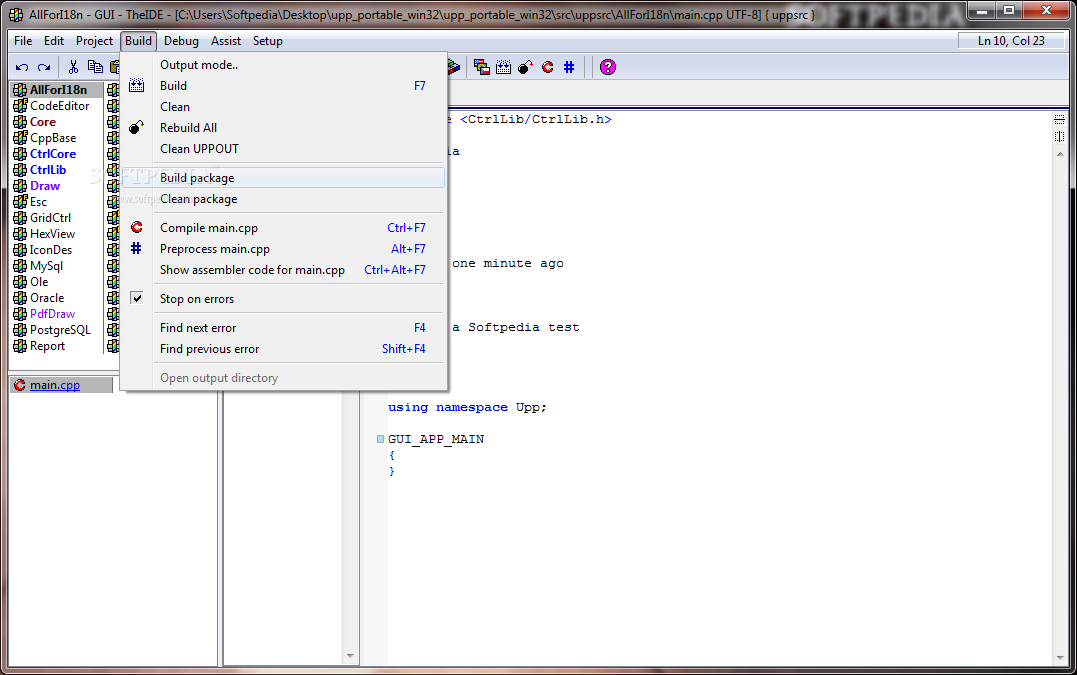1077x675 pixels.
Task: Select the Esc package
Action: tap(57, 202)
